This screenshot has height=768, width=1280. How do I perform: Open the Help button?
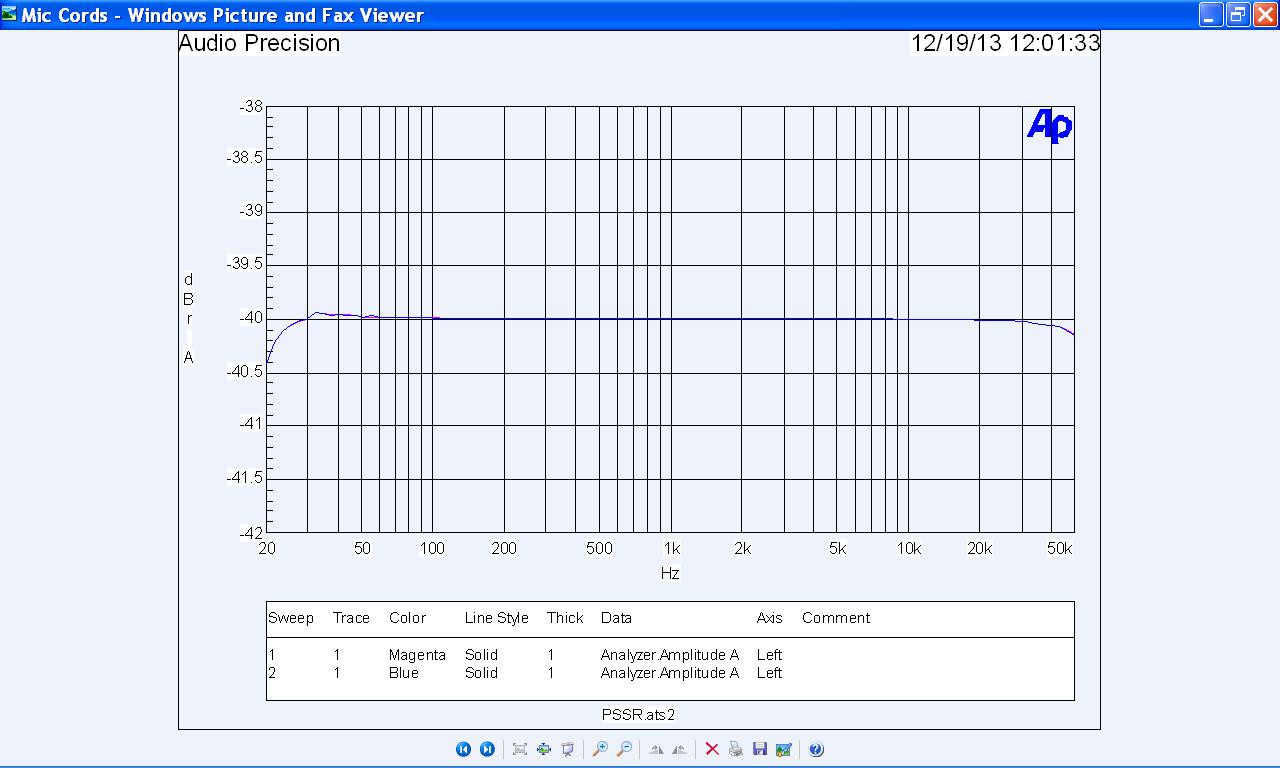coord(816,749)
